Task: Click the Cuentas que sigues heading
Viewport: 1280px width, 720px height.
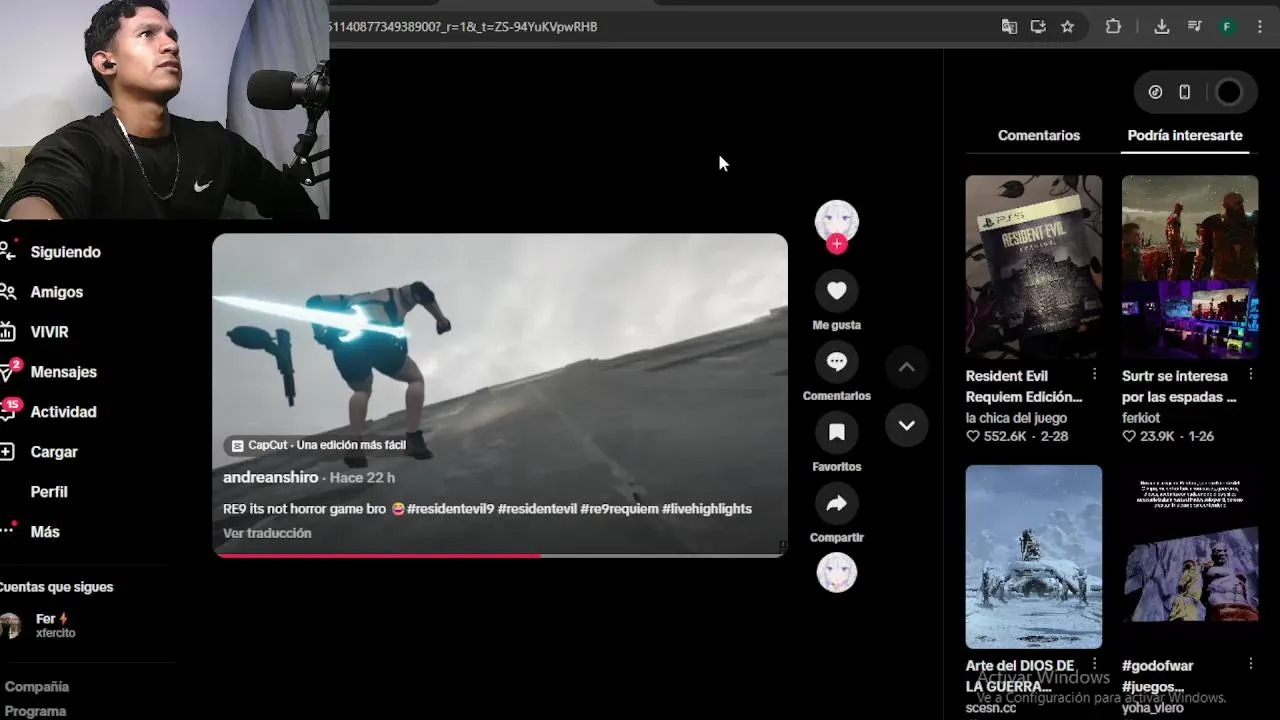Action: coord(56,587)
